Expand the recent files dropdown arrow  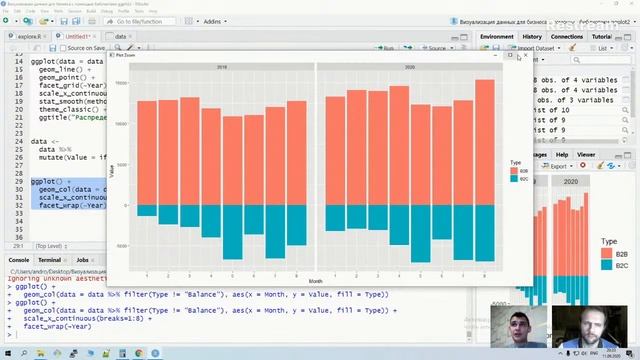[52, 21]
